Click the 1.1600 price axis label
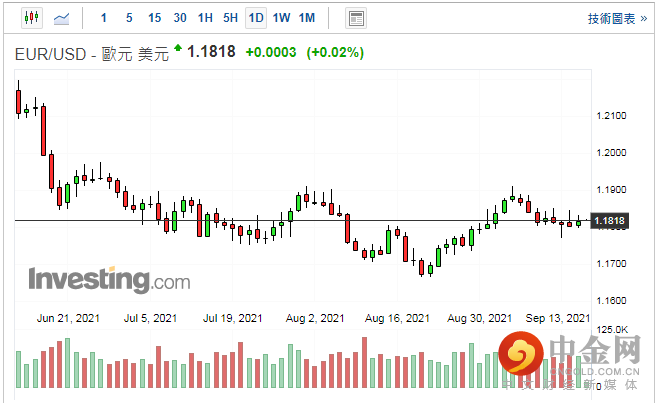 [x=611, y=301]
